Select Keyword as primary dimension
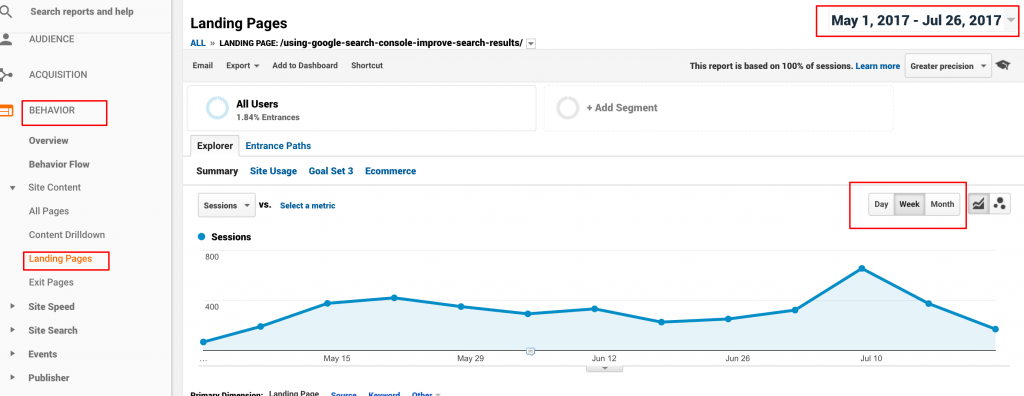 click(x=384, y=393)
